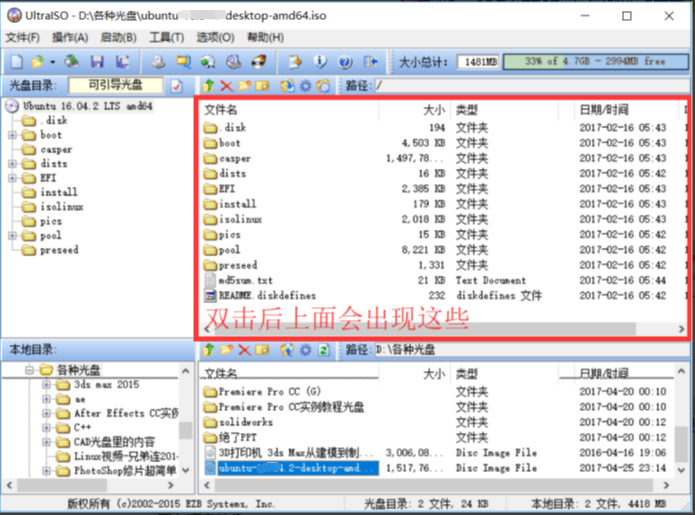695x515 pixels.
Task: Click the 文件名 header in local file list
Action: point(289,374)
